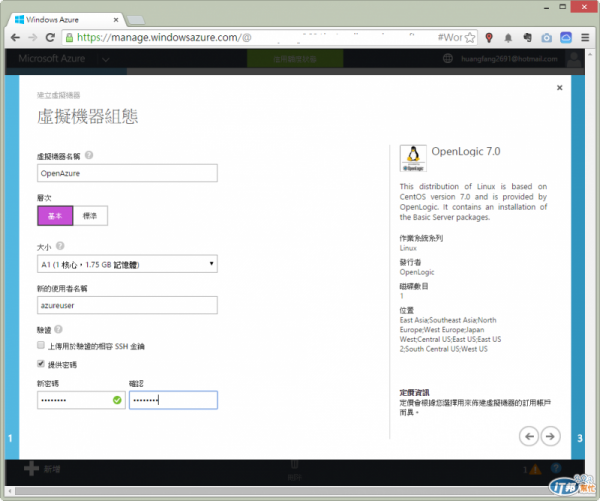Screen dimensions: 600x501
Task: Bookmark the page with star icon
Action: [x=470, y=38]
